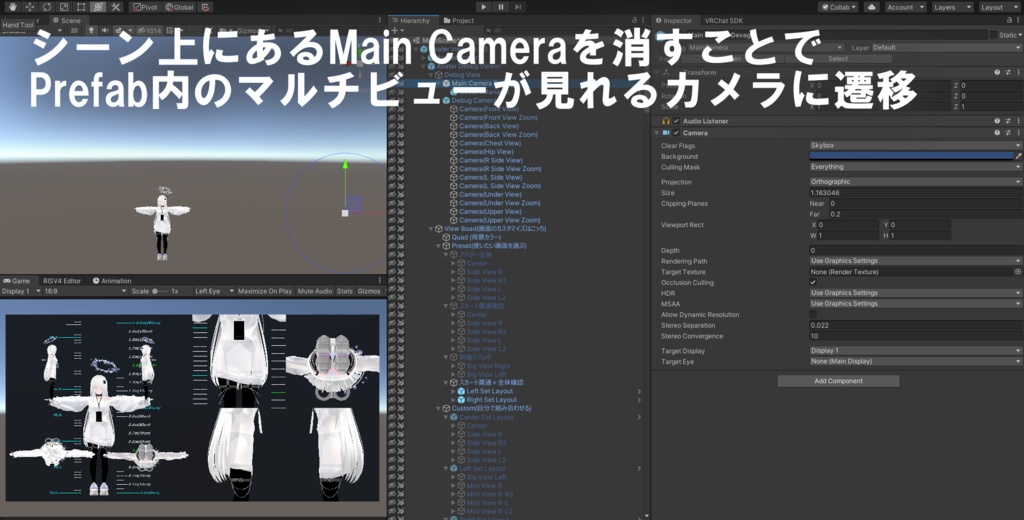1024x520 pixels.
Task: Open the Left Eye dropdown in Game view
Action: click(x=214, y=291)
